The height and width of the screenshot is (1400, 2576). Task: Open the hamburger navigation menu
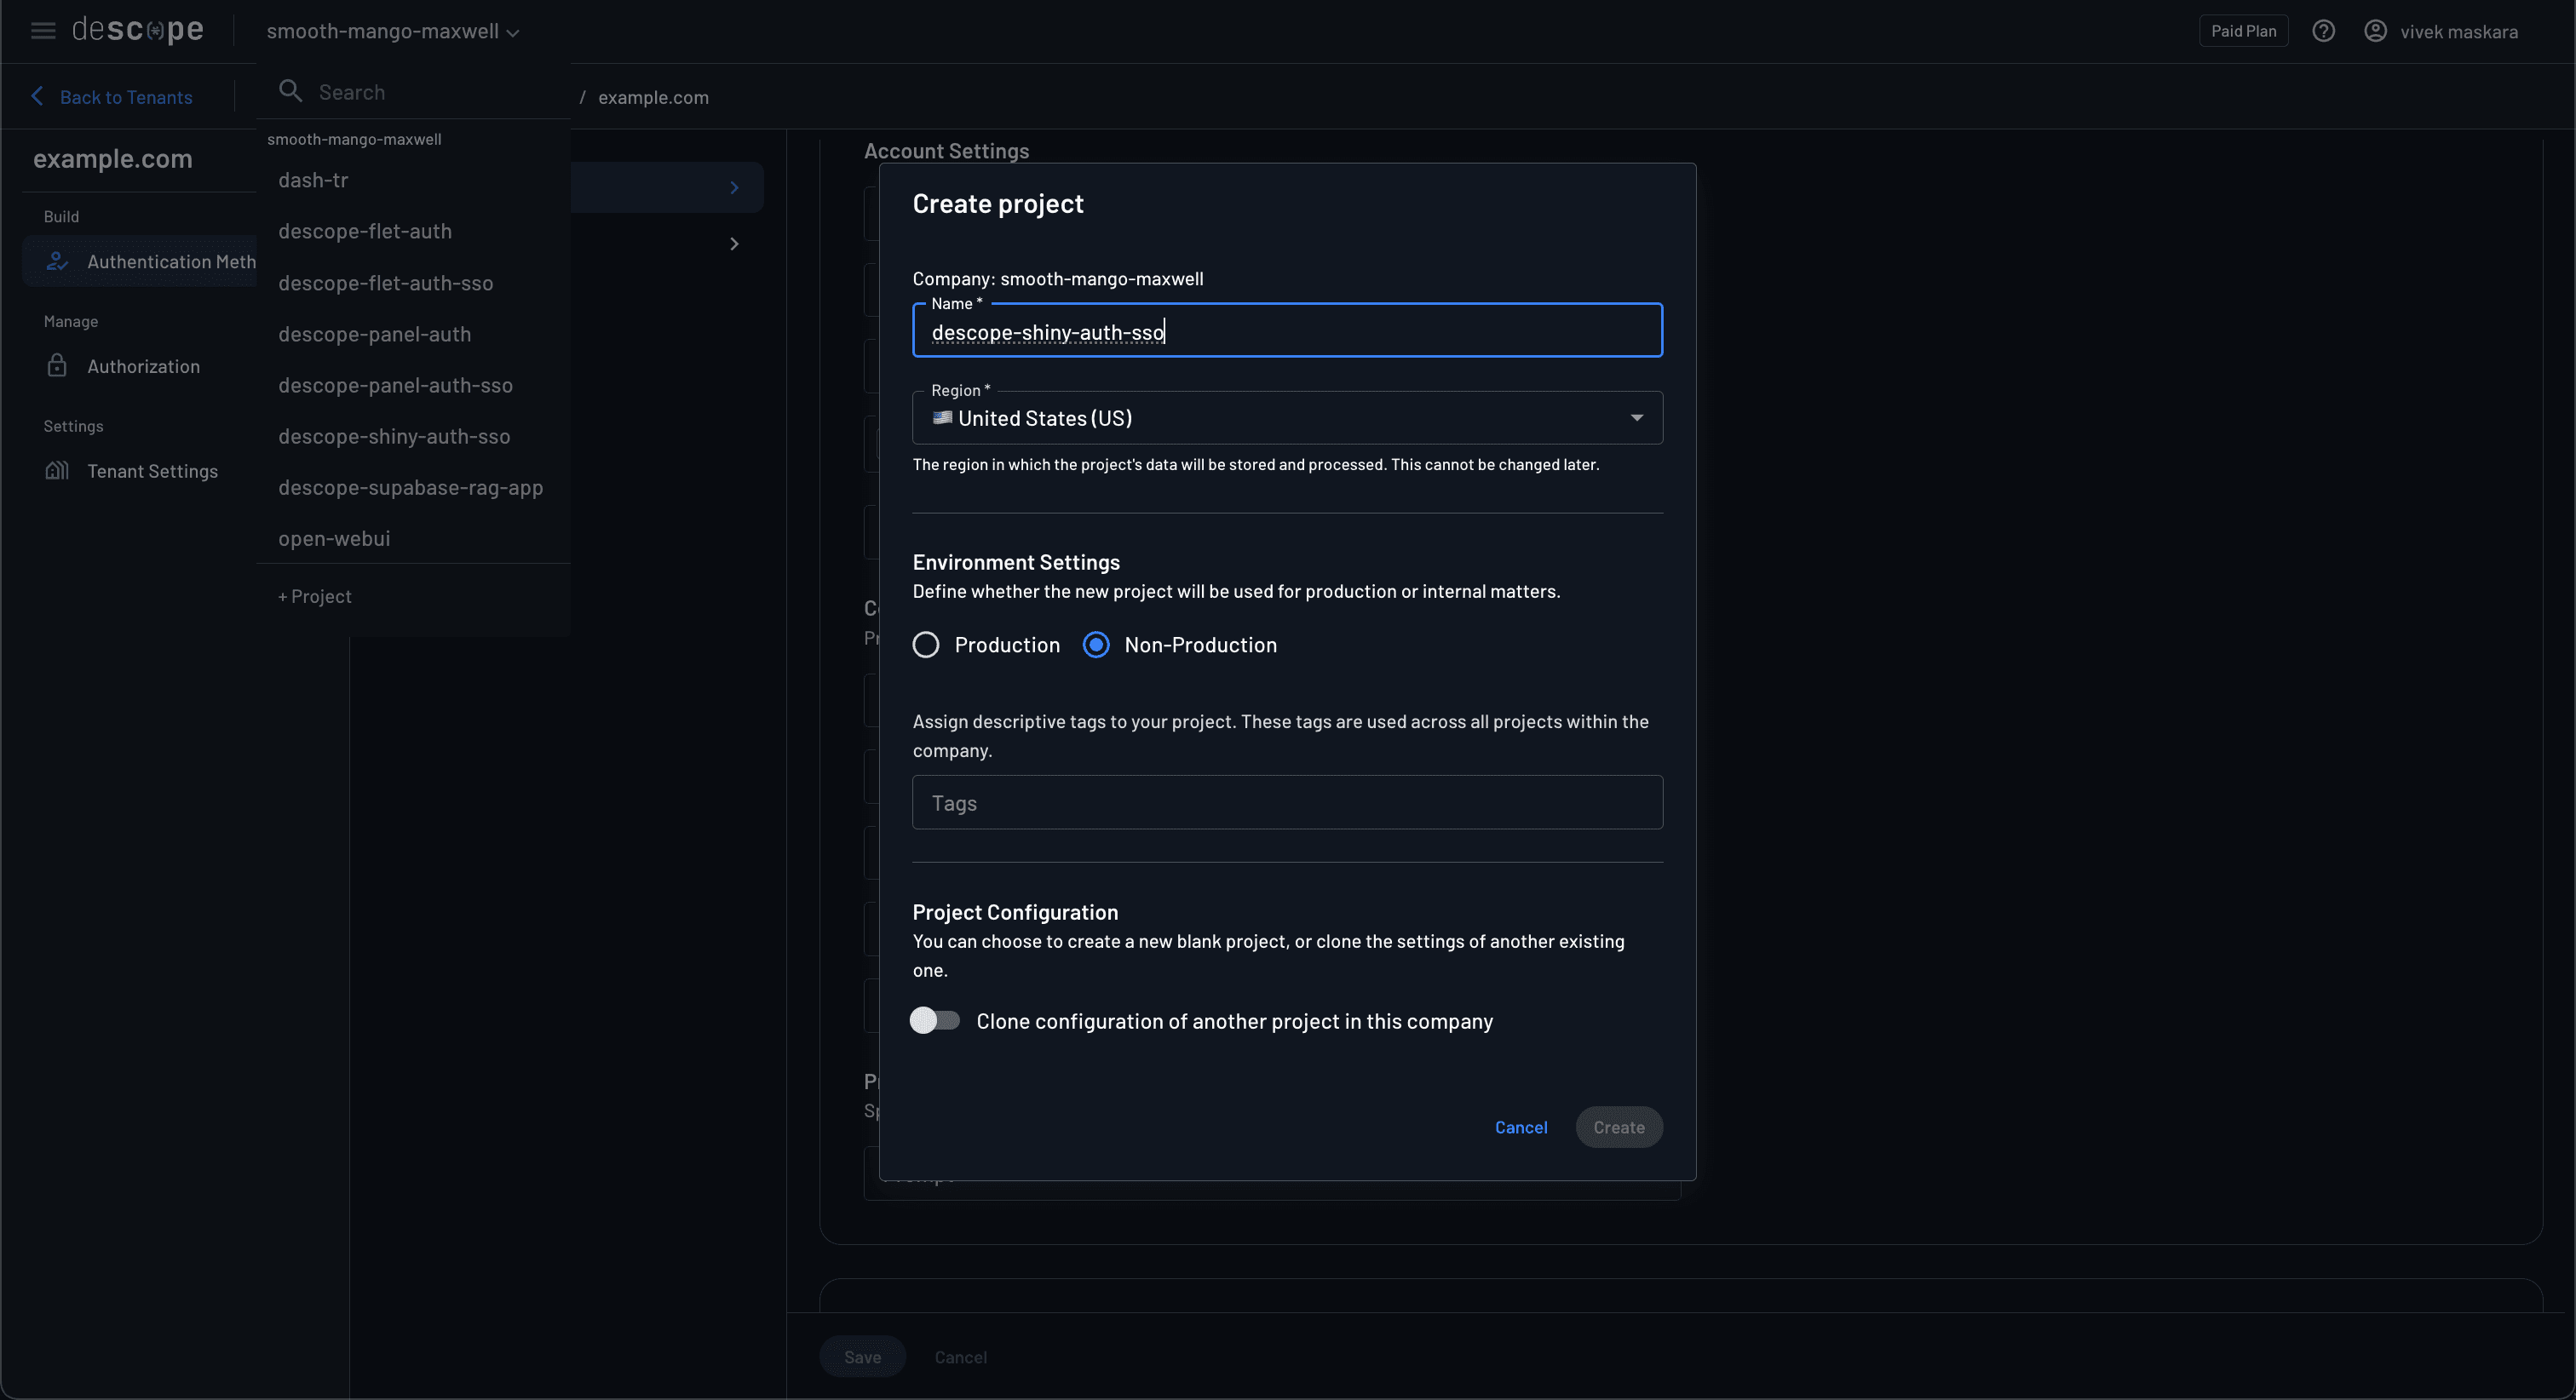43,29
